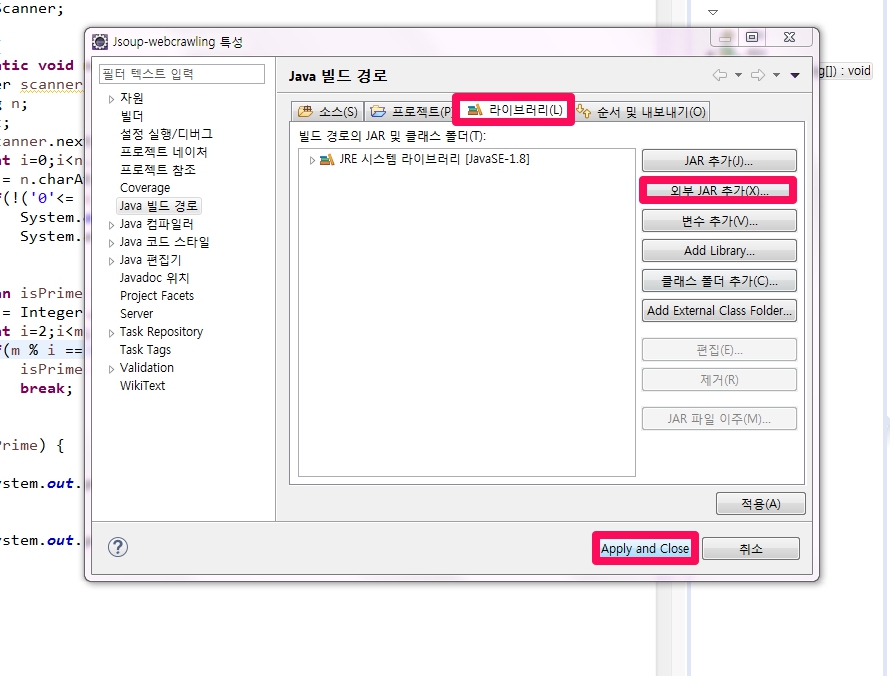Click the Add Library button
The image size is (890, 676).
[x=719, y=251]
